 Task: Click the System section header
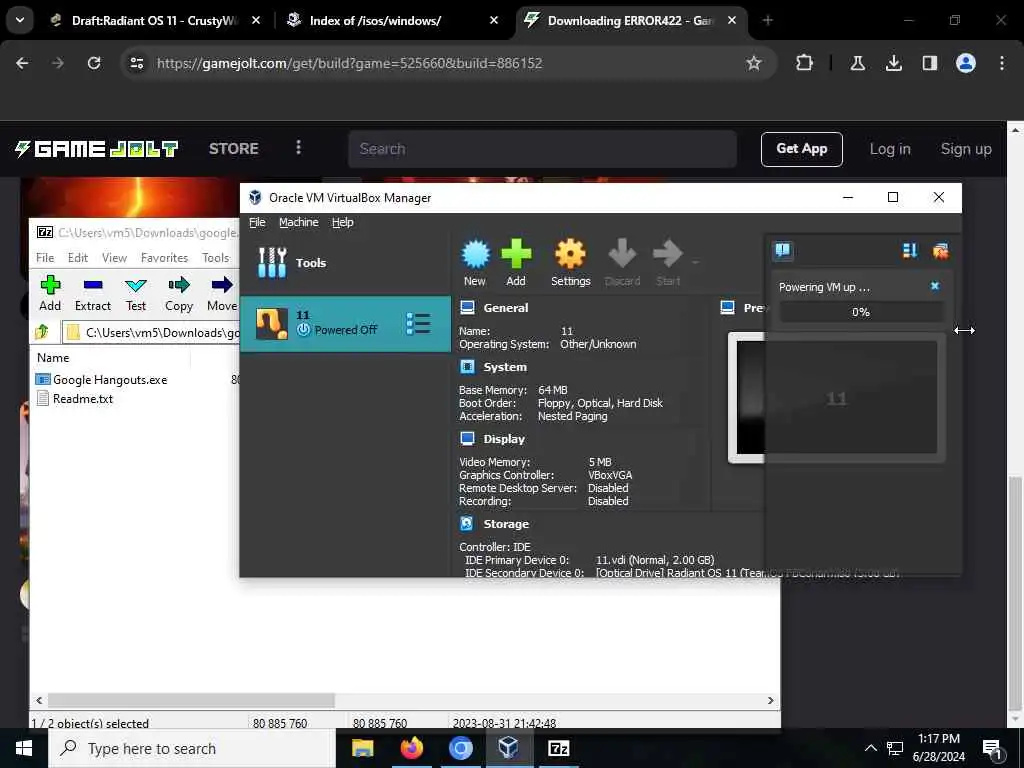(505, 367)
